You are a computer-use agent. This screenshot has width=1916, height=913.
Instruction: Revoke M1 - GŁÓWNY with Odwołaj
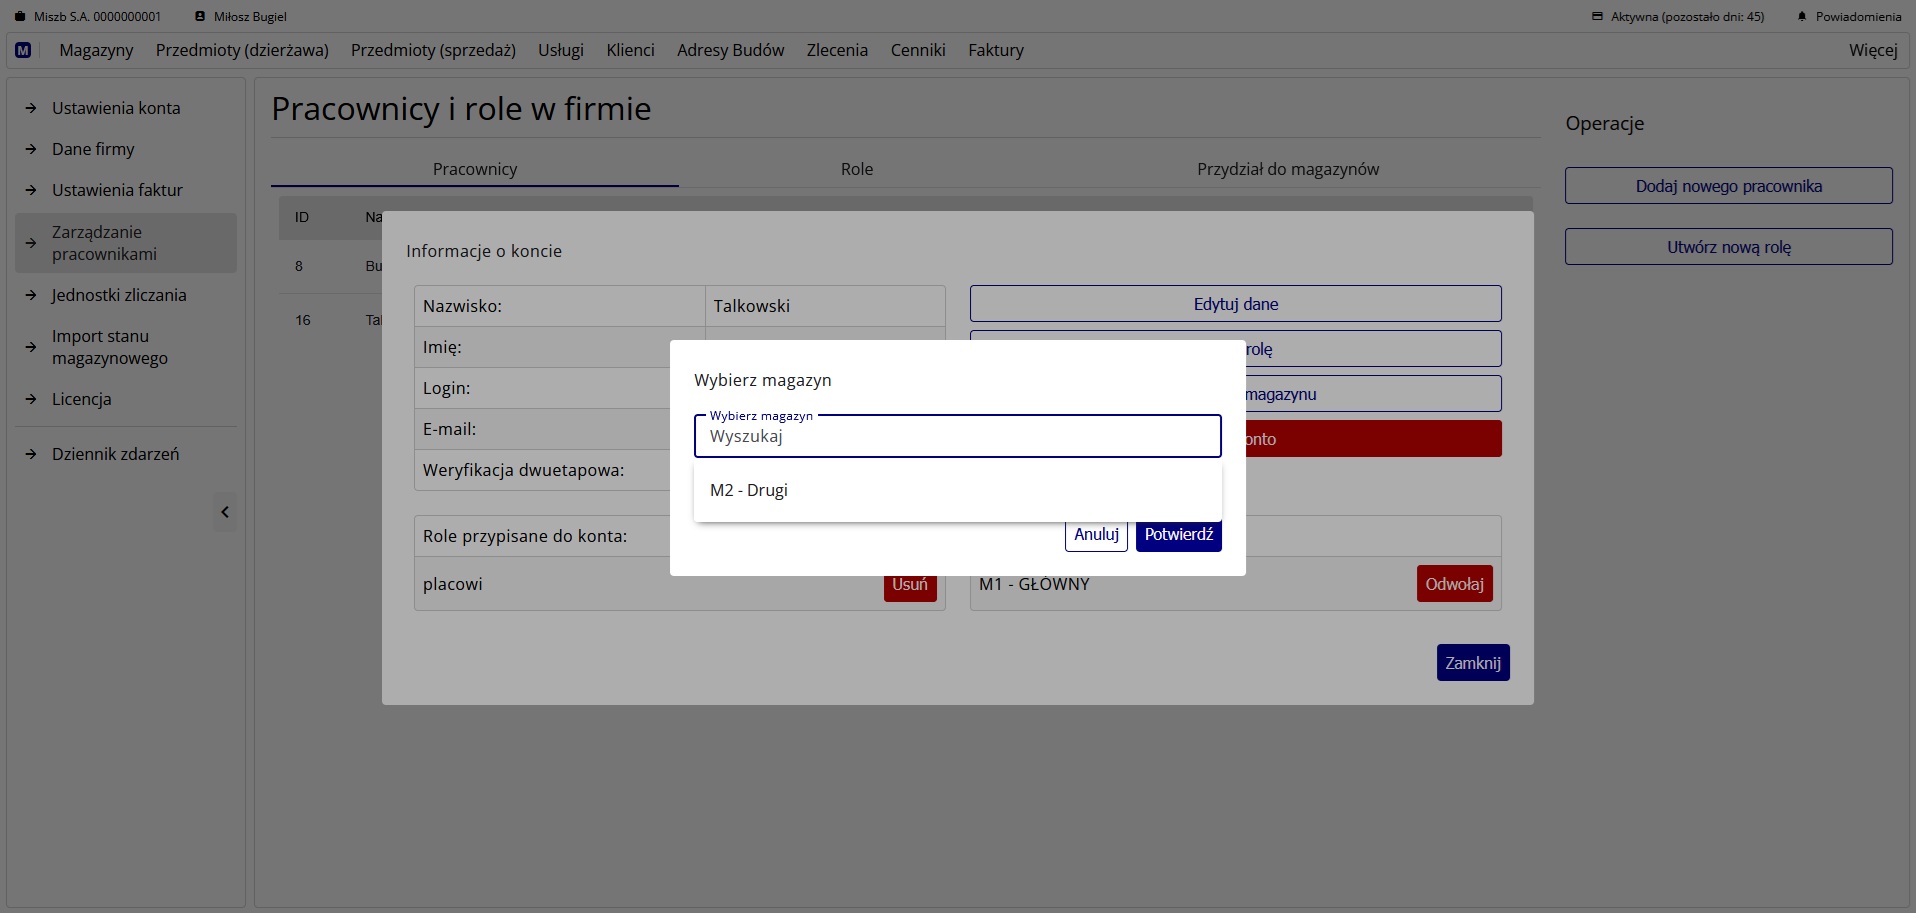[1454, 584]
